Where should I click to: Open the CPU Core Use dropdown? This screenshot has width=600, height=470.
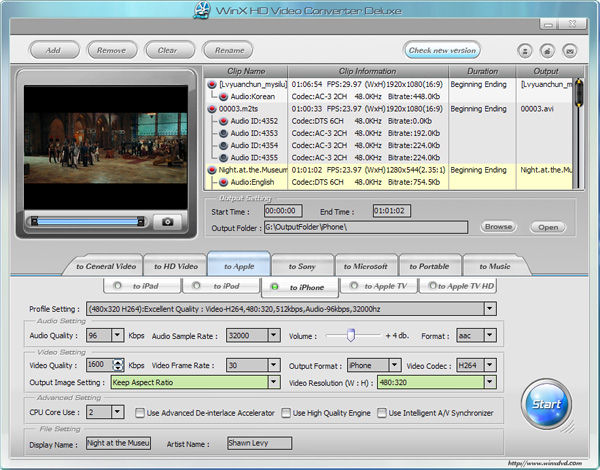point(117,412)
